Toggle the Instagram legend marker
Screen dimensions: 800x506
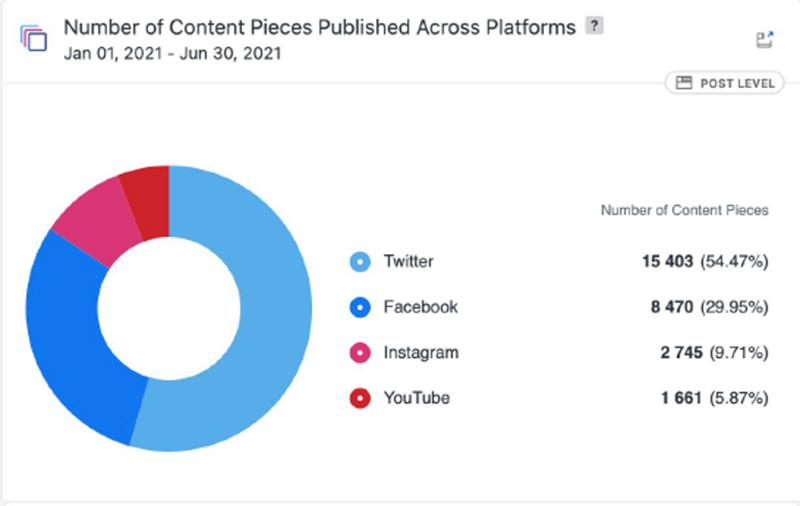[x=360, y=352]
